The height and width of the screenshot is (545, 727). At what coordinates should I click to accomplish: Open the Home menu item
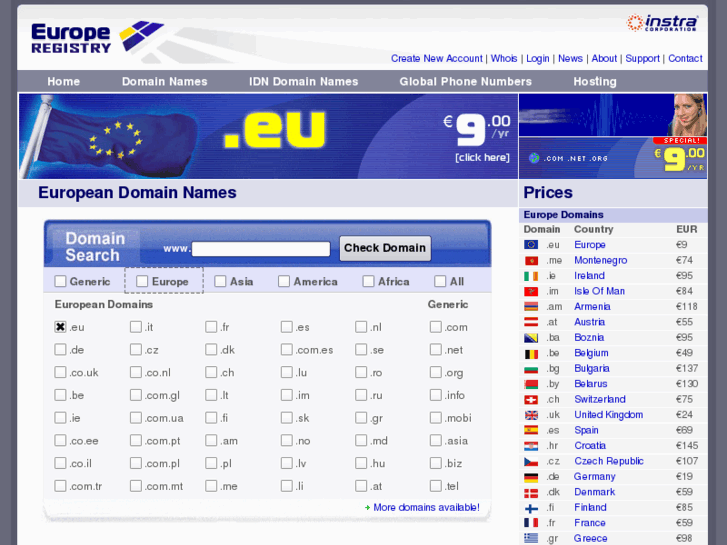(64, 82)
